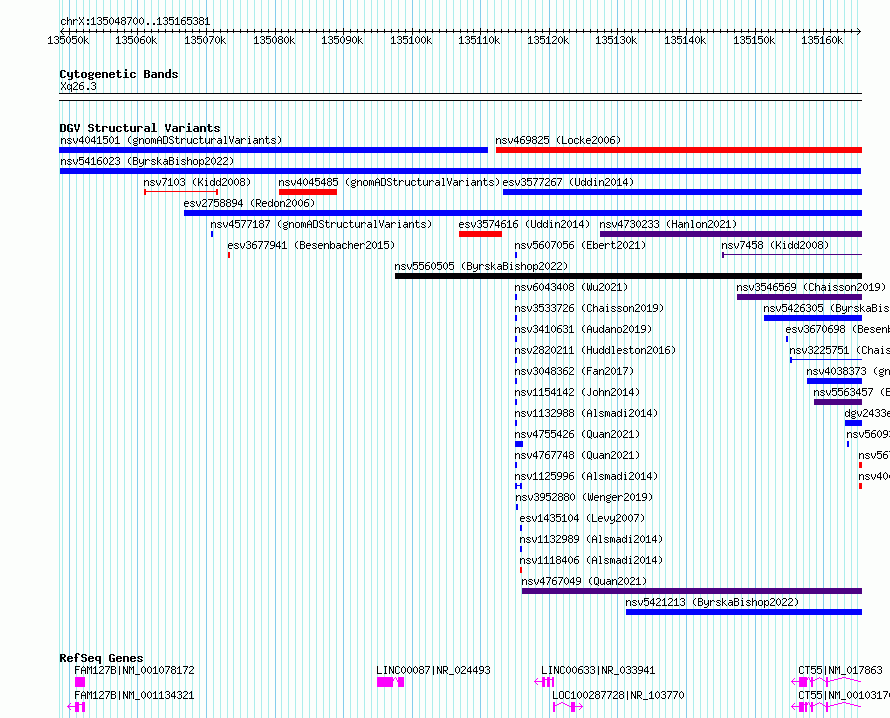Click 135150k mark on the ruler

[754, 40]
